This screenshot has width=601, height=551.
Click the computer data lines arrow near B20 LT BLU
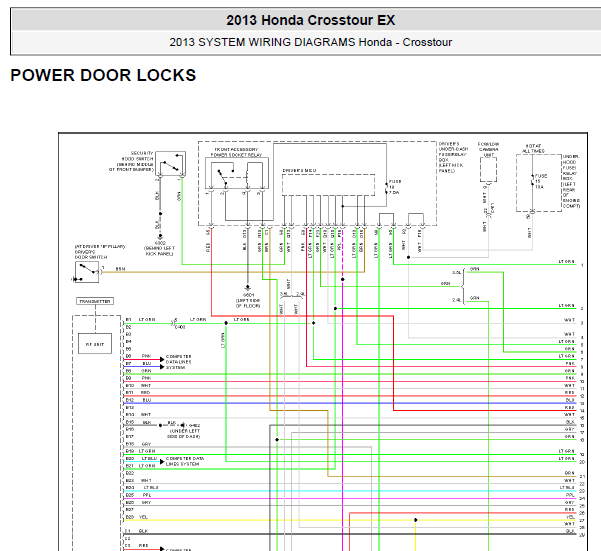click(x=162, y=461)
